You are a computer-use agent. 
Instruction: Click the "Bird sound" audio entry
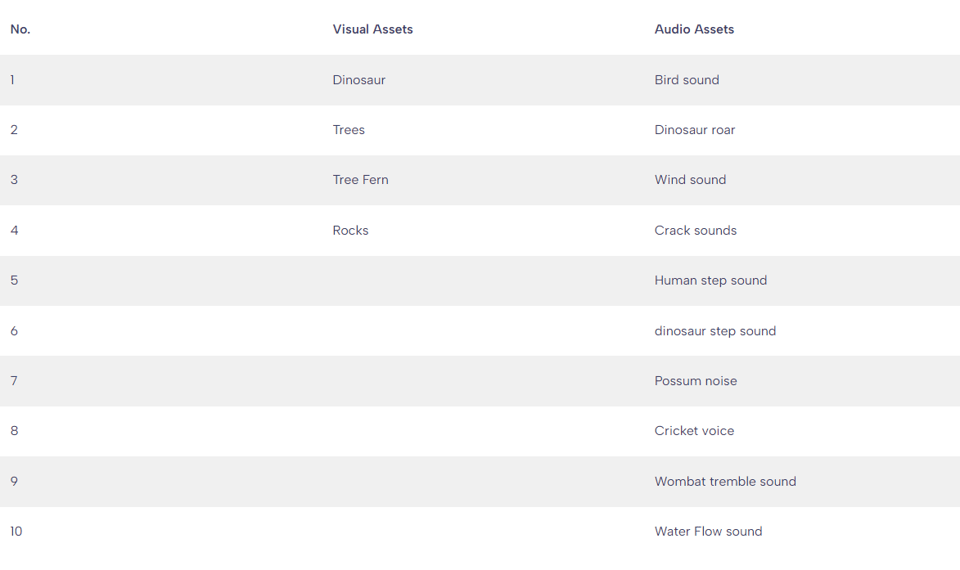coord(687,80)
